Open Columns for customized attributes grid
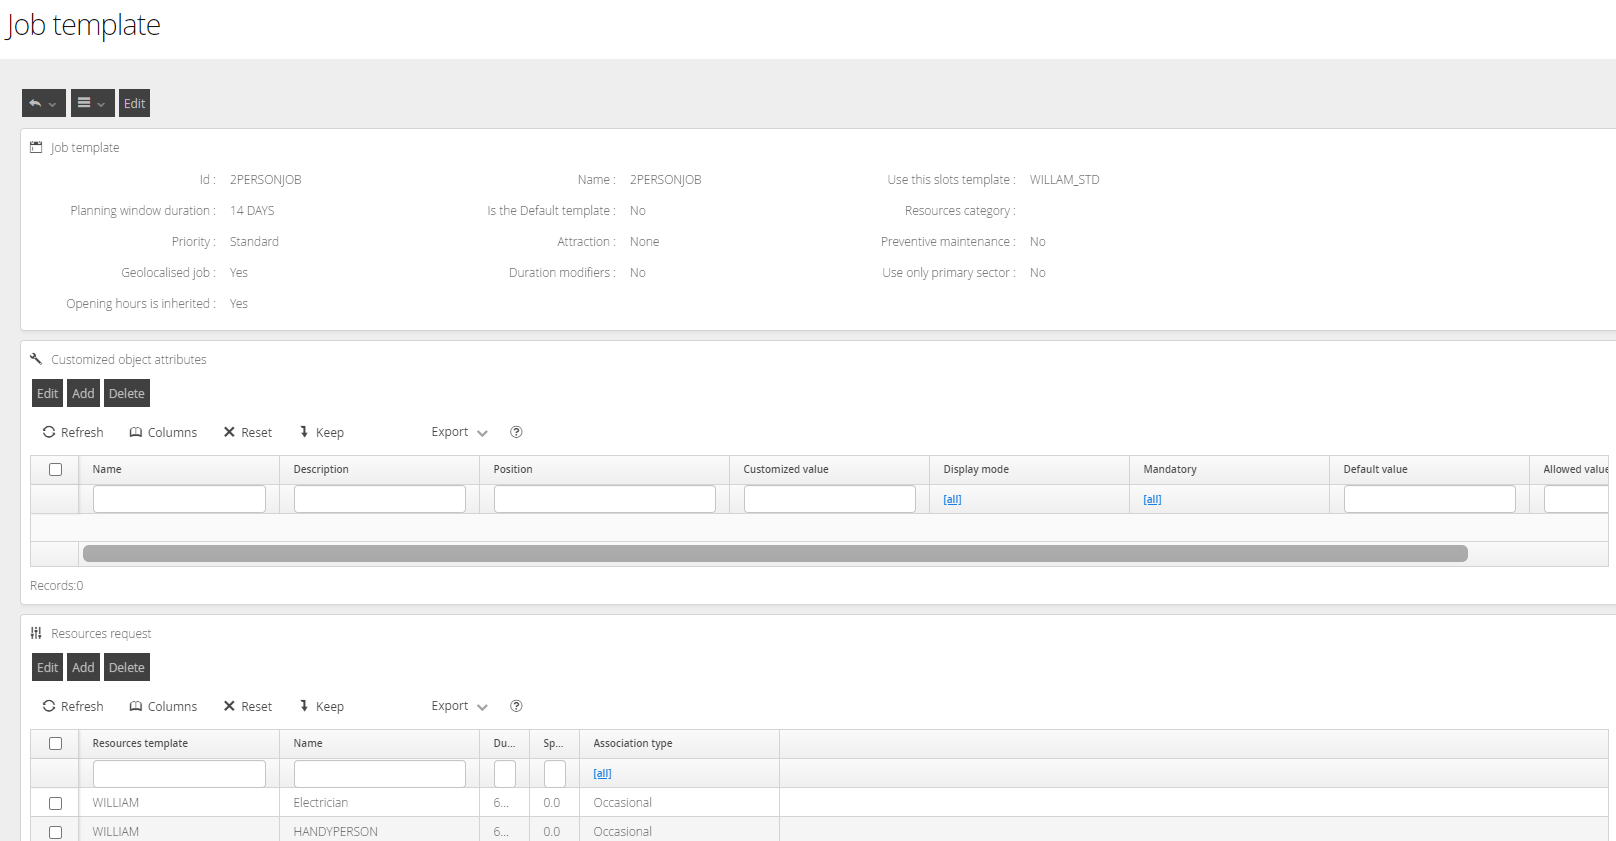Viewport: 1616px width, 841px height. coord(163,432)
